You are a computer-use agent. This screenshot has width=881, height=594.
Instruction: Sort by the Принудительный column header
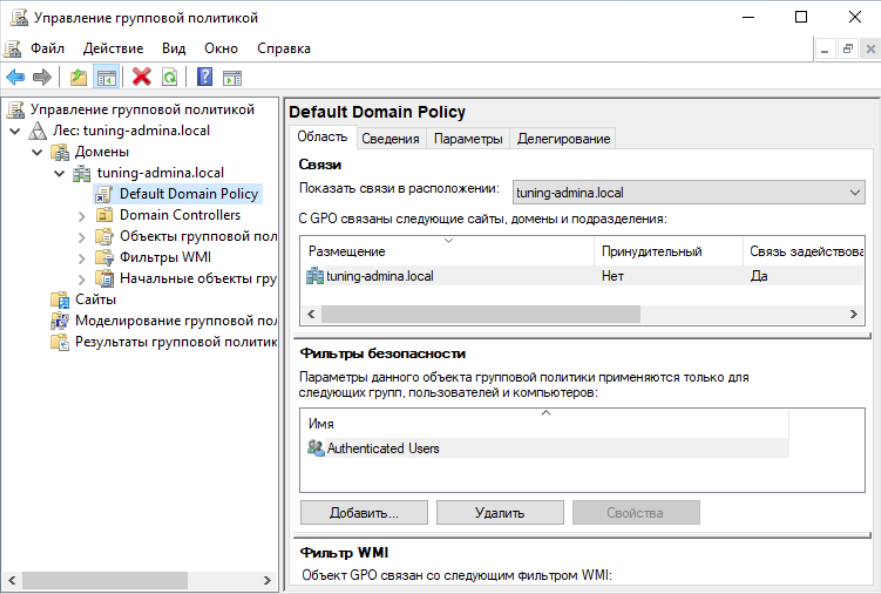click(x=669, y=251)
